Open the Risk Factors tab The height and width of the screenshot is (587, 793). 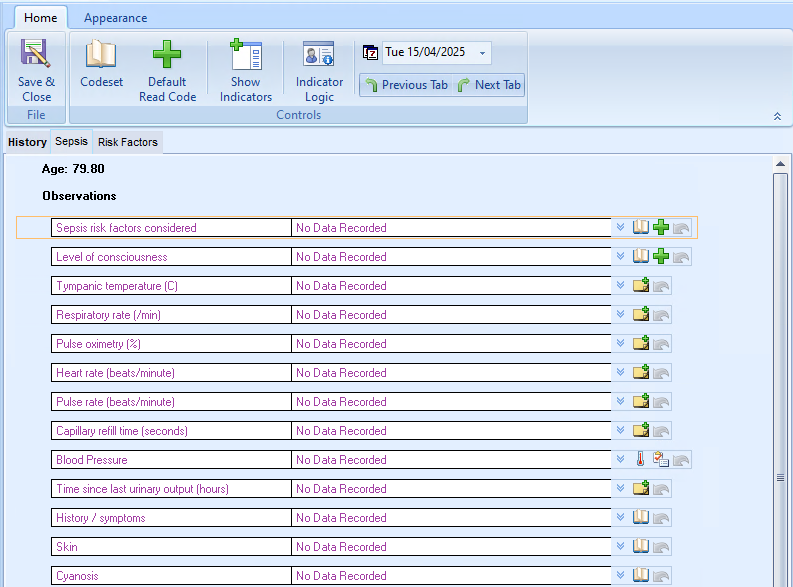127,142
